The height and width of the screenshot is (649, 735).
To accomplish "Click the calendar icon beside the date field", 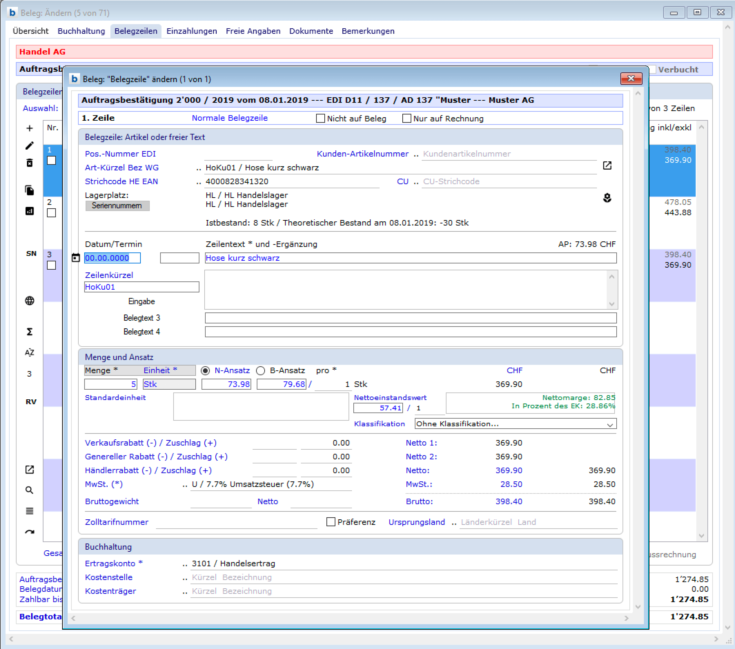I will [x=76, y=258].
